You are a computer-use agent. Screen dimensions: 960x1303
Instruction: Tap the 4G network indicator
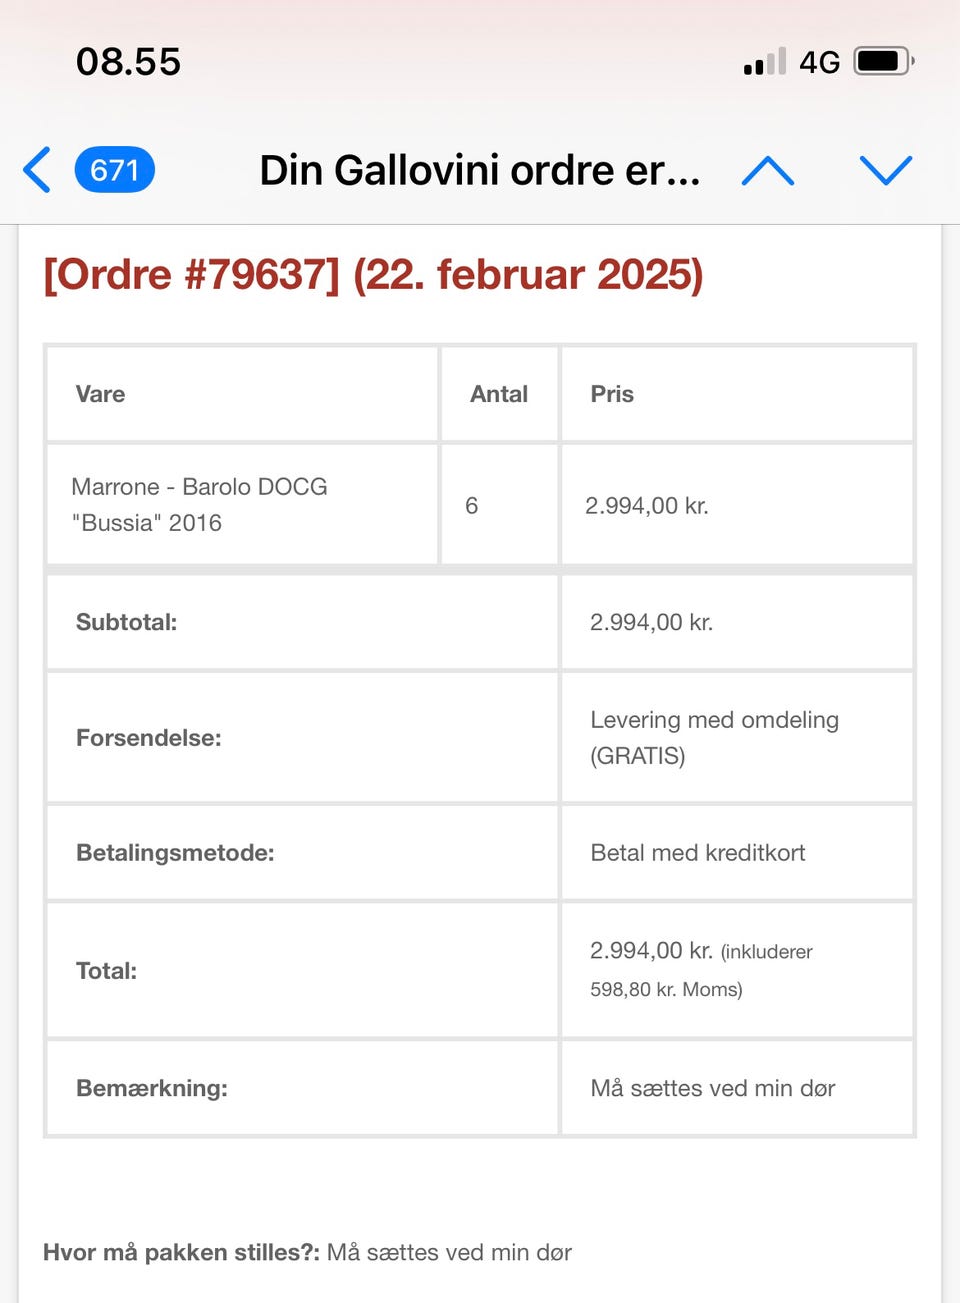tap(819, 62)
